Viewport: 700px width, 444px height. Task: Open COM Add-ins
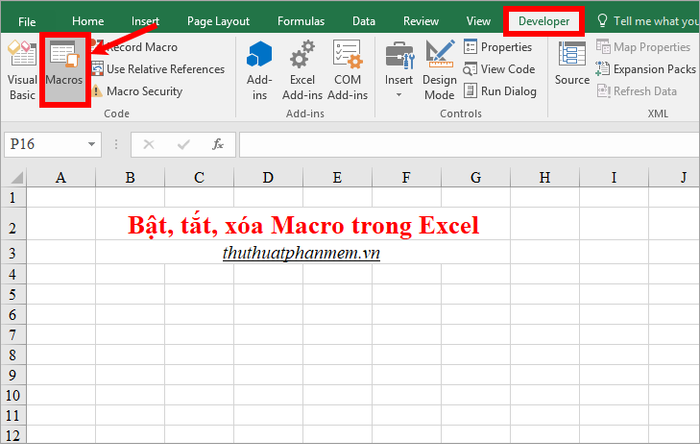(x=347, y=71)
